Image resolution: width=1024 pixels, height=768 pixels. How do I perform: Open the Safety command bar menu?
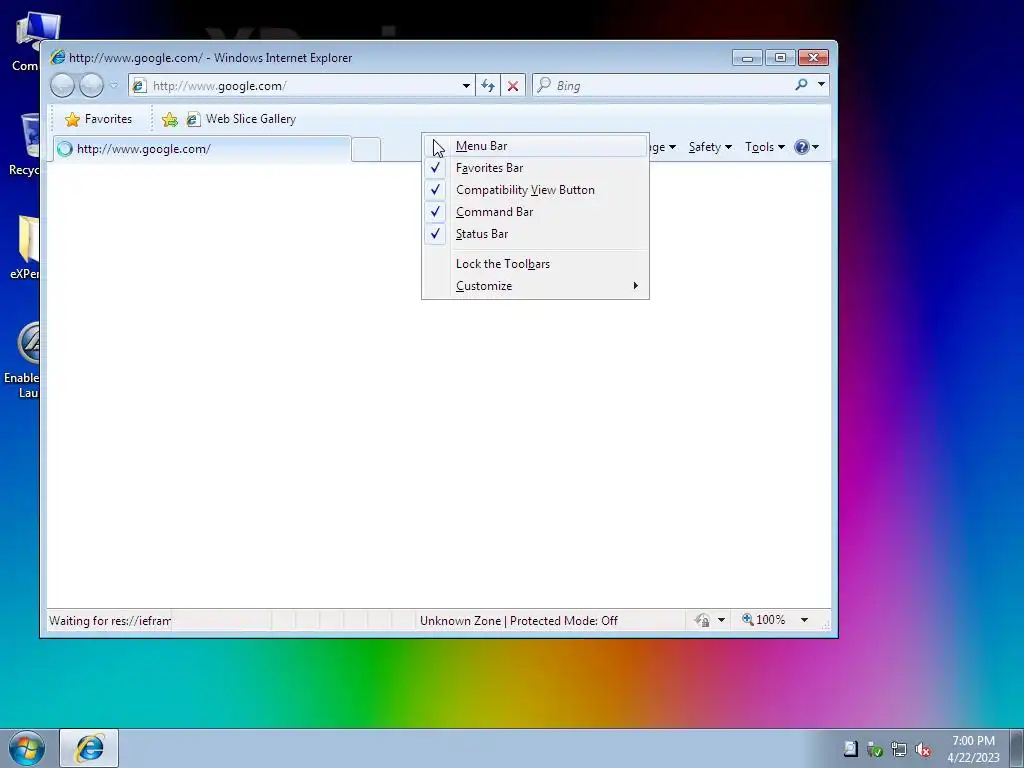710,147
